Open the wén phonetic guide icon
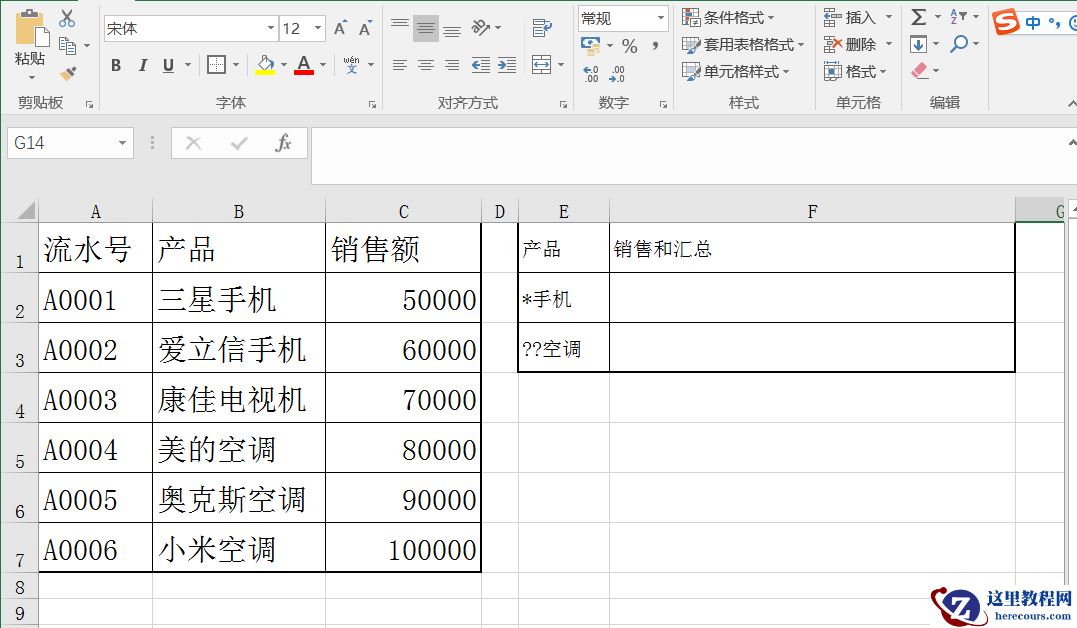The width and height of the screenshot is (1077, 628). click(352, 65)
